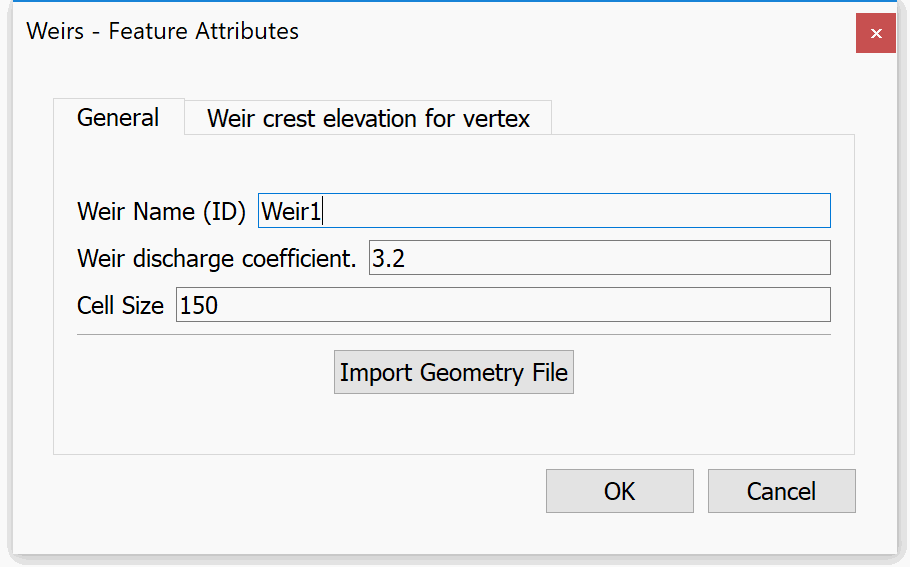Click blank dialog area left of OK button

click(x=300, y=491)
